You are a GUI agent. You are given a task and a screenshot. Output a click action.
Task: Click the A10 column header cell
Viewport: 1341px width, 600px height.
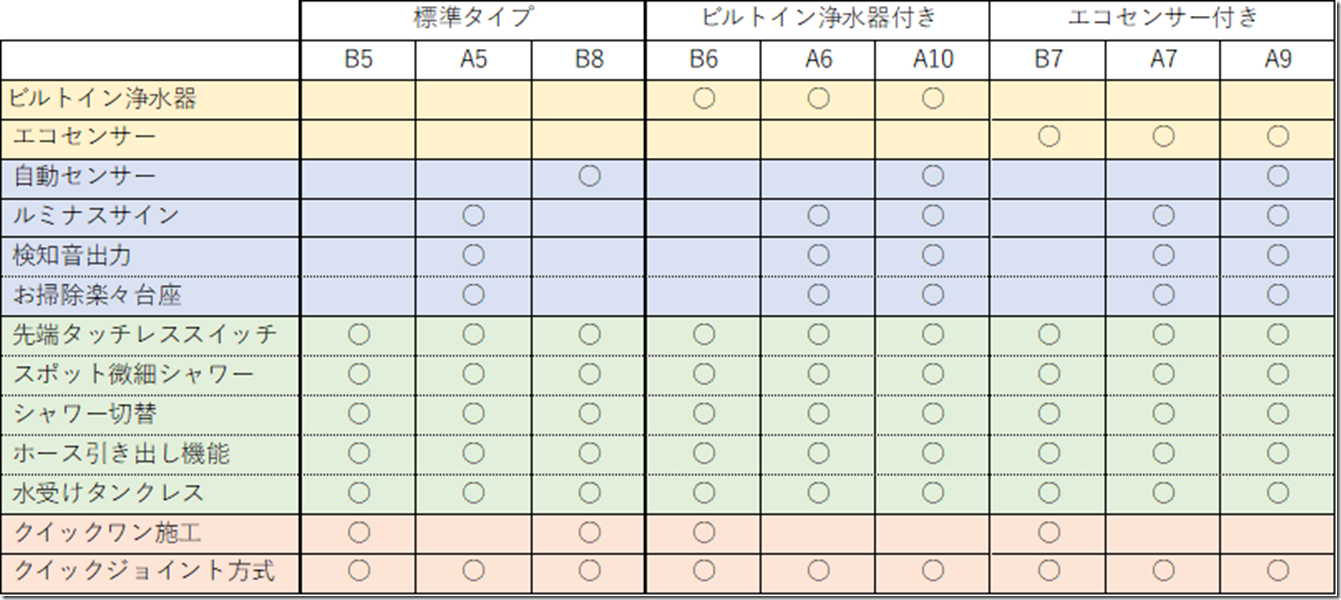point(933,59)
